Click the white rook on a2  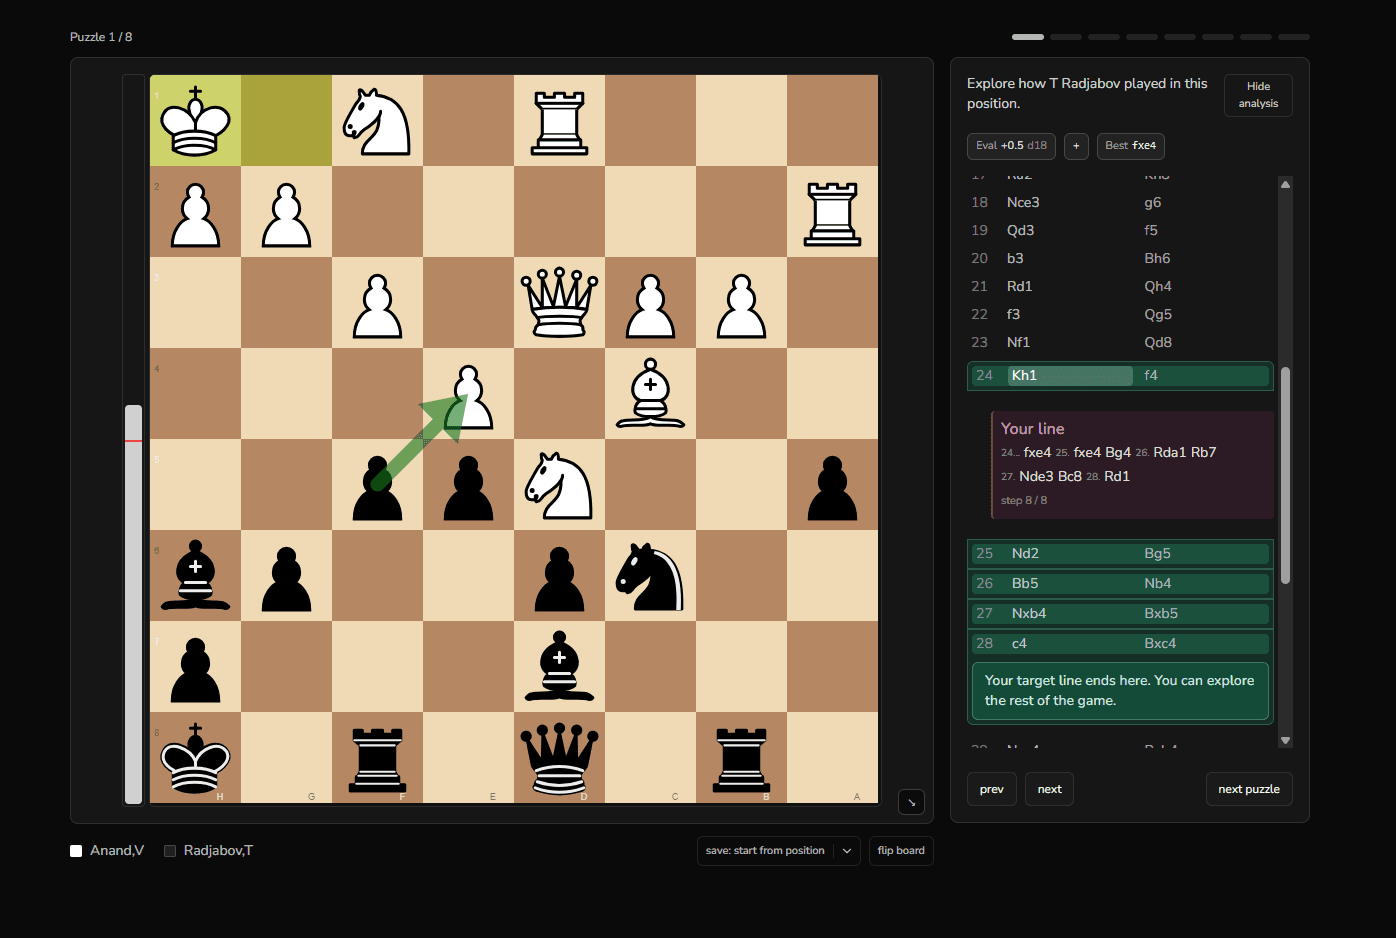(x=832, y=212)
